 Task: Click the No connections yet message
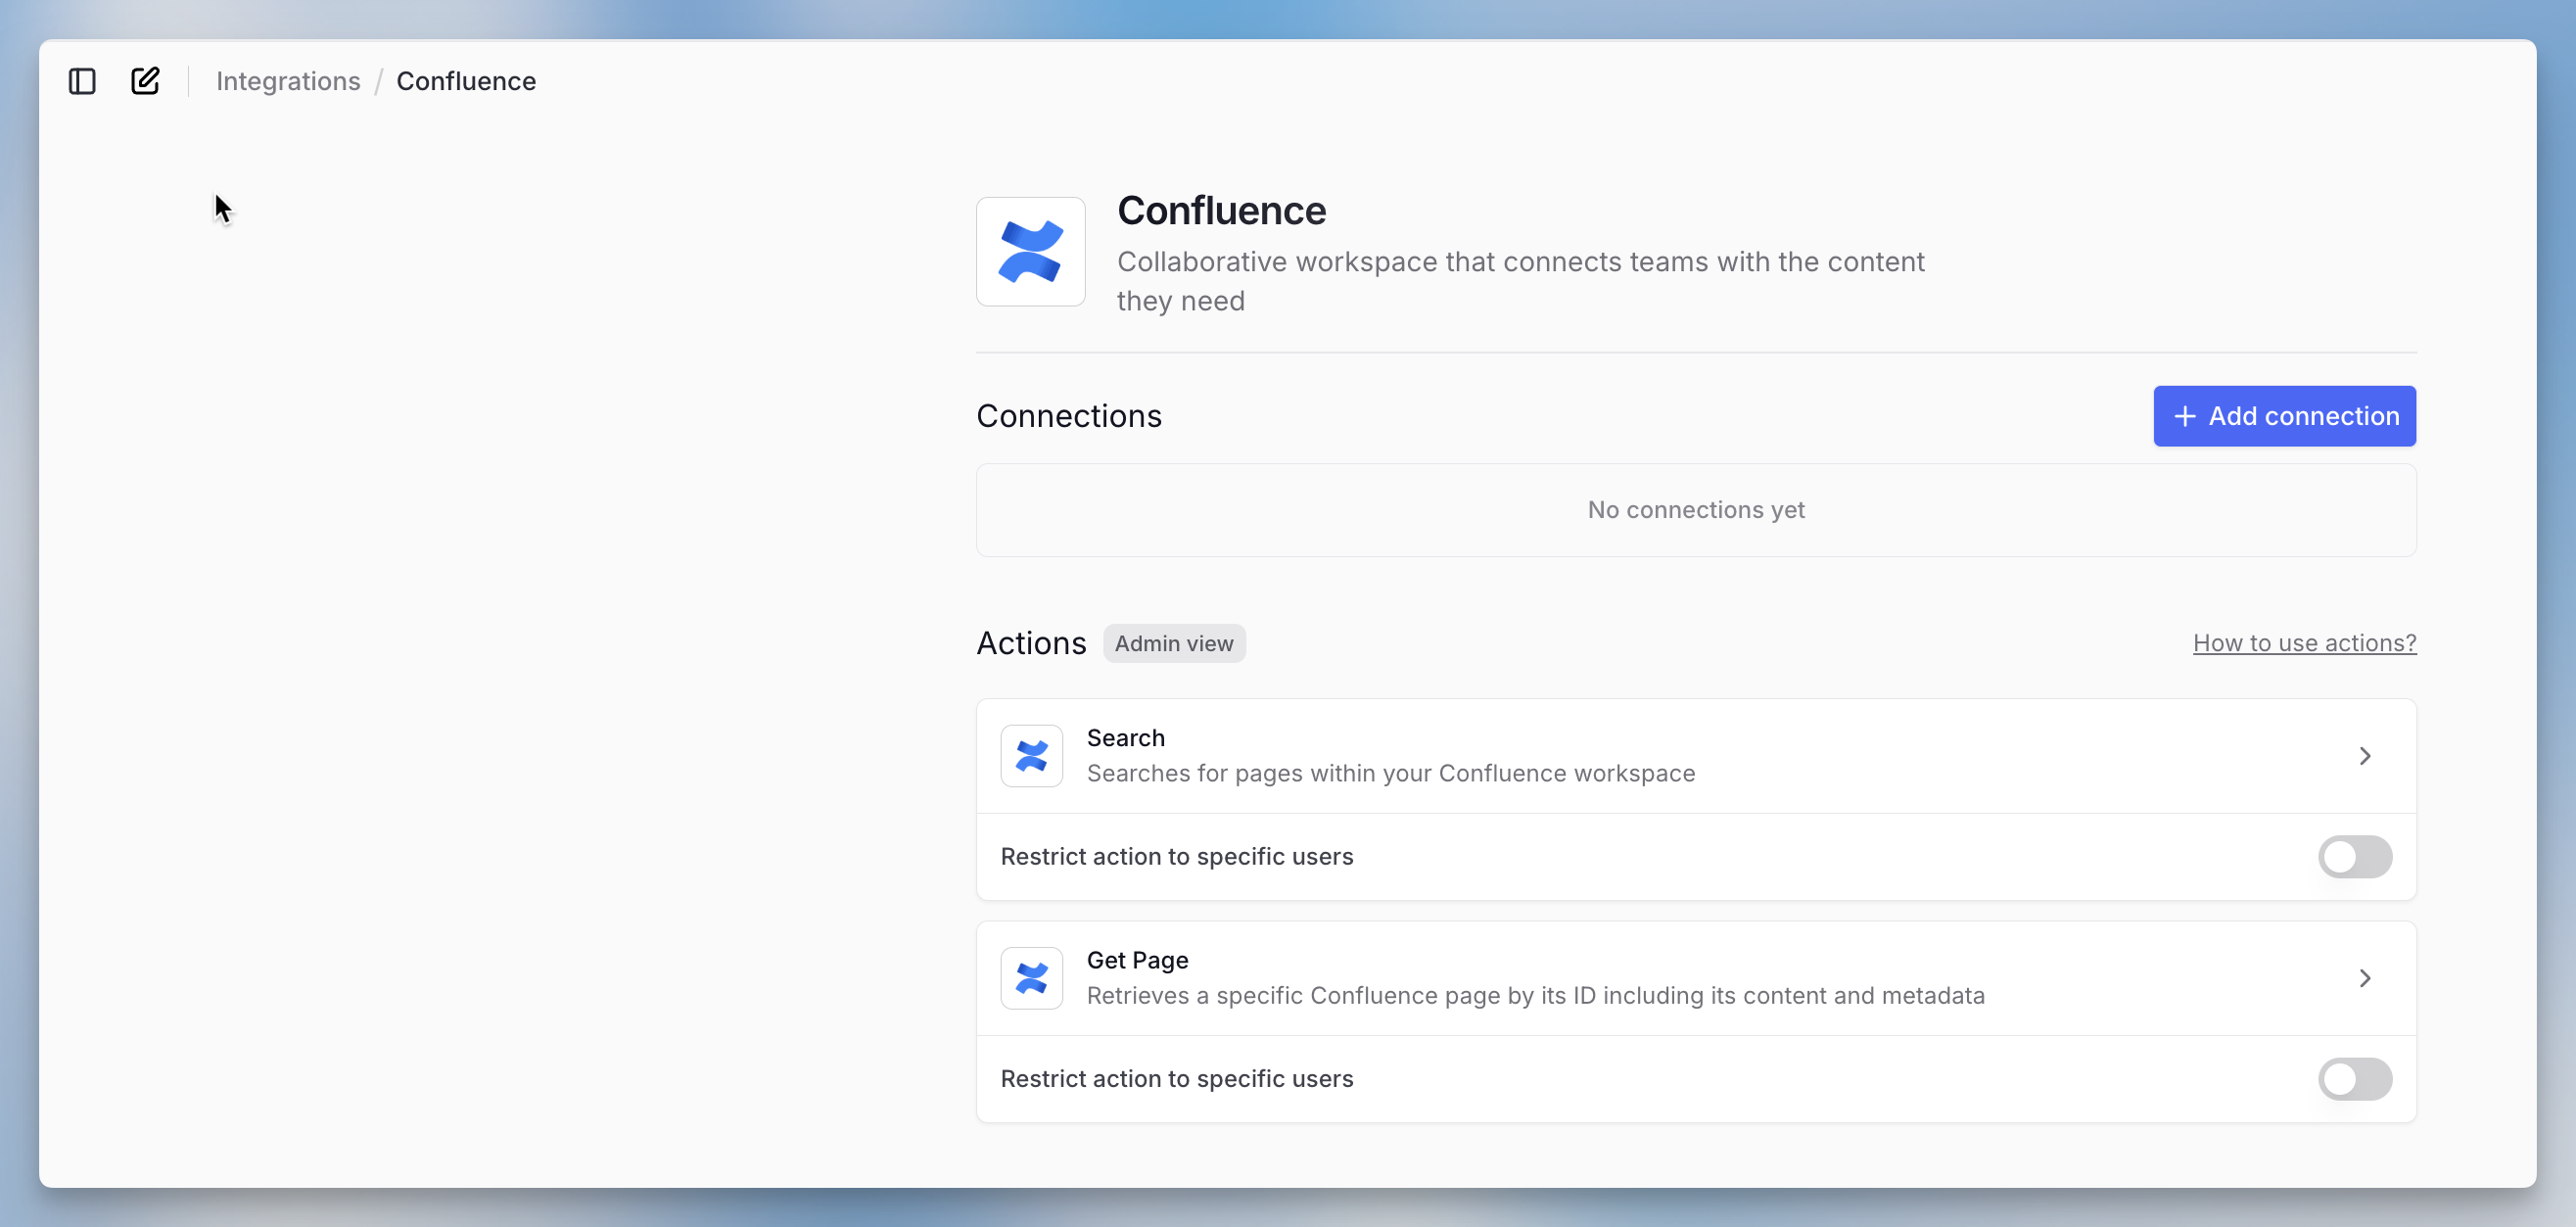pos(1696,510)
